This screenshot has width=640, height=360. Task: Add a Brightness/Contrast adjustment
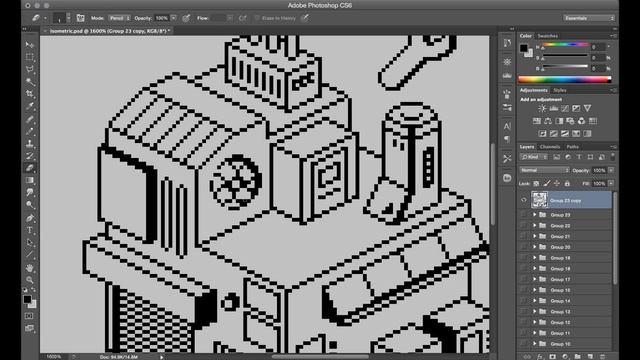tap(542, 108)
